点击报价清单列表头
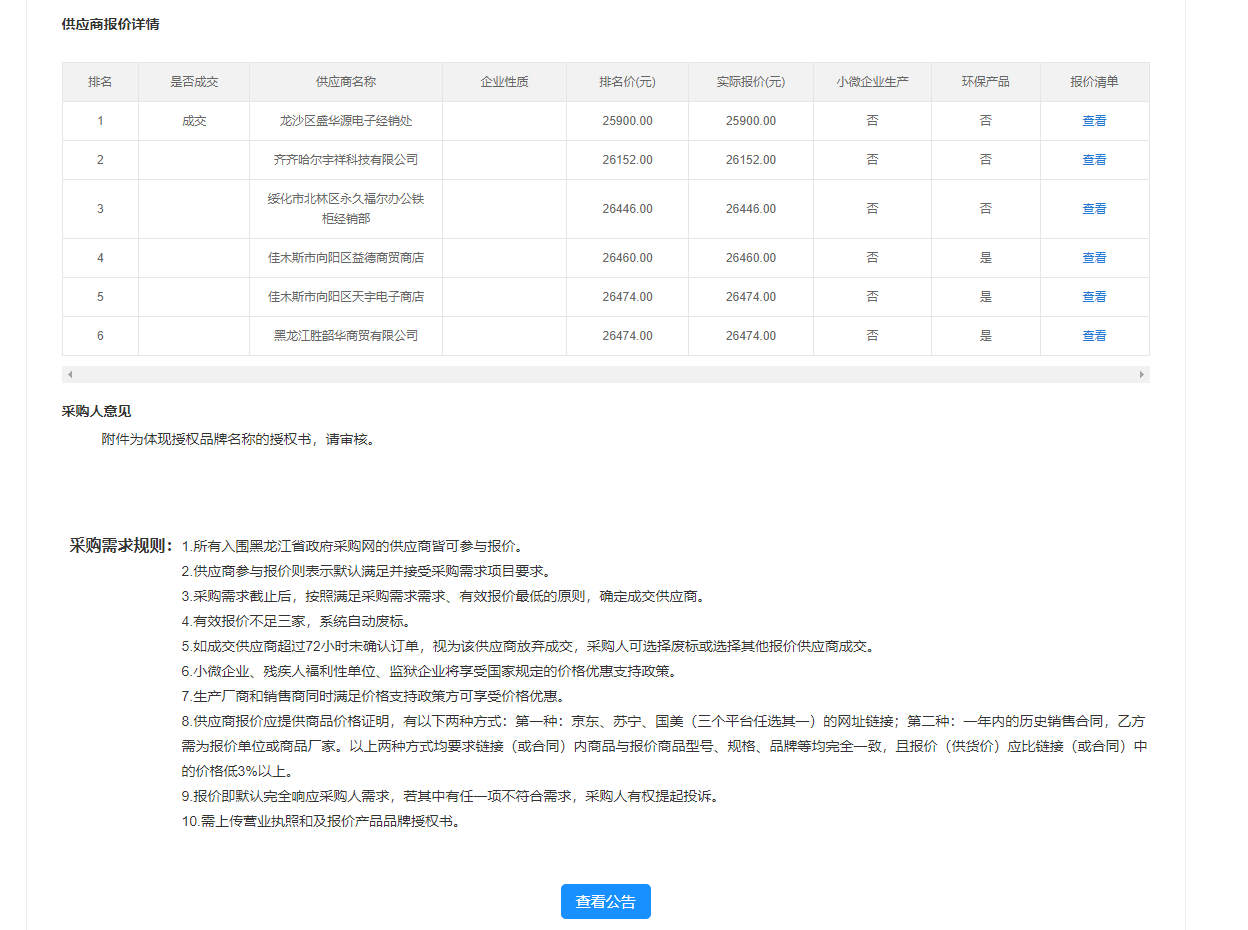This screenshot has height=930, width=1248. point(1094,81)
